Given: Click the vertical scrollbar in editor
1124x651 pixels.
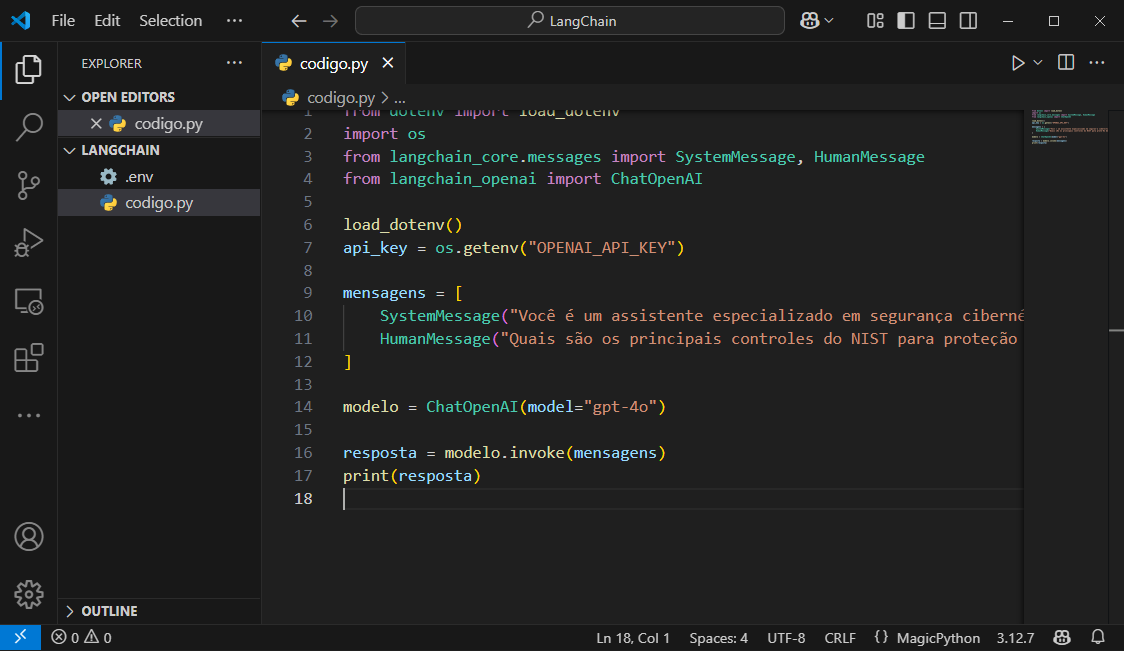Looking at the screenshot, I should coord(1117,366).
